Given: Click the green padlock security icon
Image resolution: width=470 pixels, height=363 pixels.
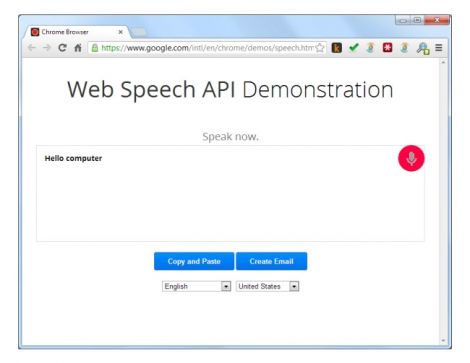Looking at the screenshot, I should click(95, 48).
